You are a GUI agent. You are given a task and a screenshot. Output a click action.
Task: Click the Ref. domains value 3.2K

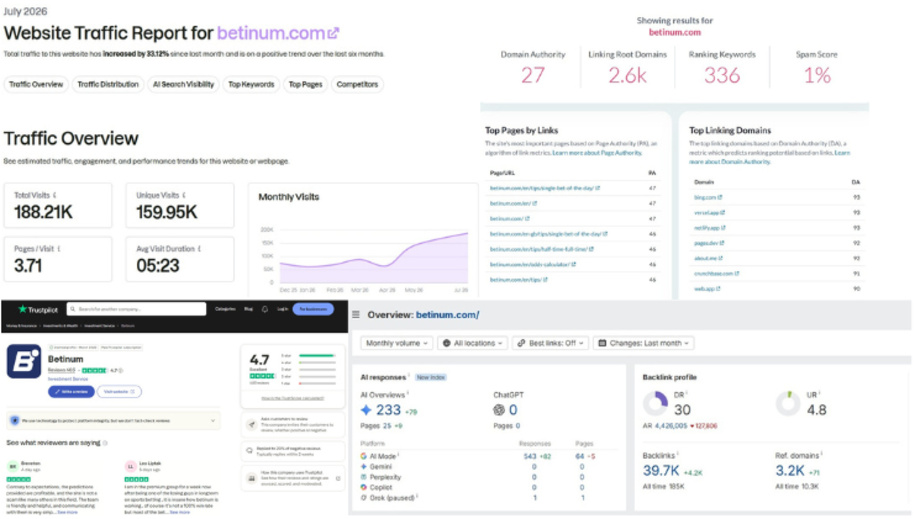(x=790, y=471)
